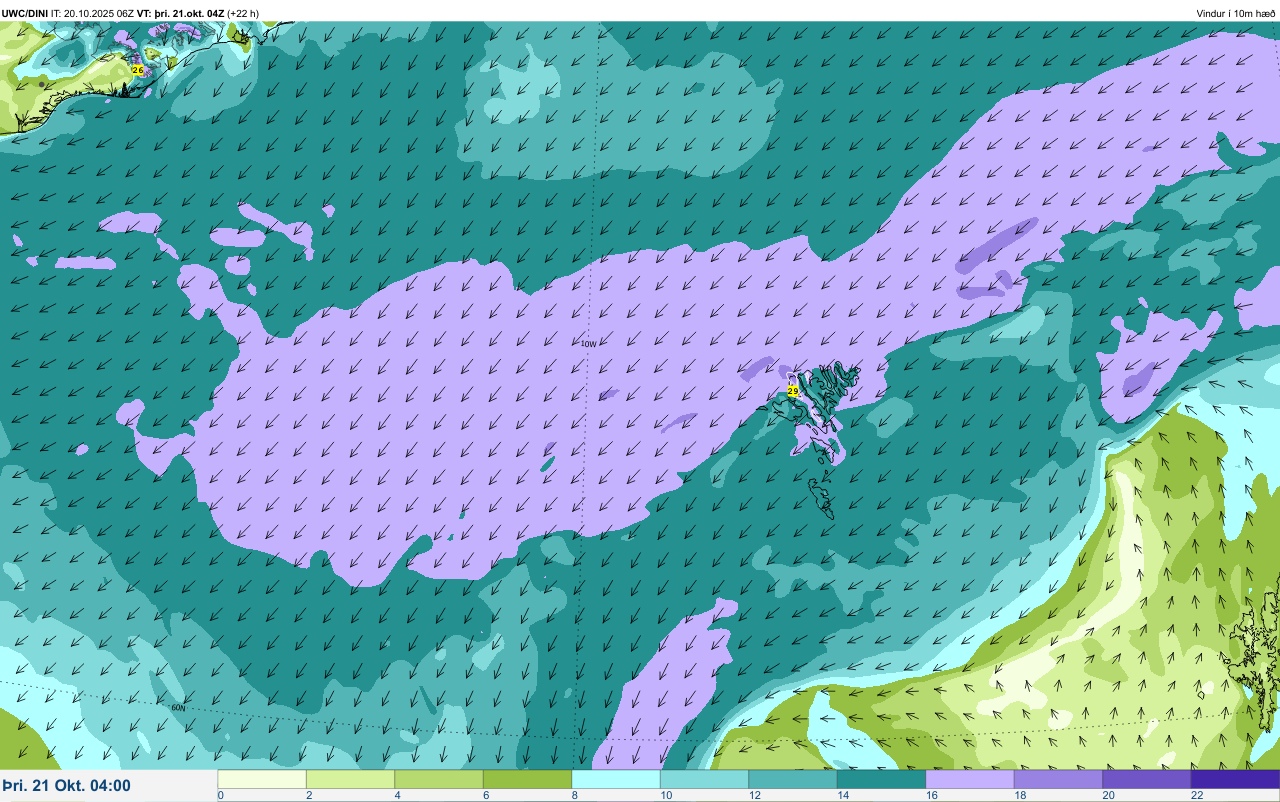Click the yellow wind maximum marker 26
Viewport: 1280px width, 802px height.
[137, 70]
